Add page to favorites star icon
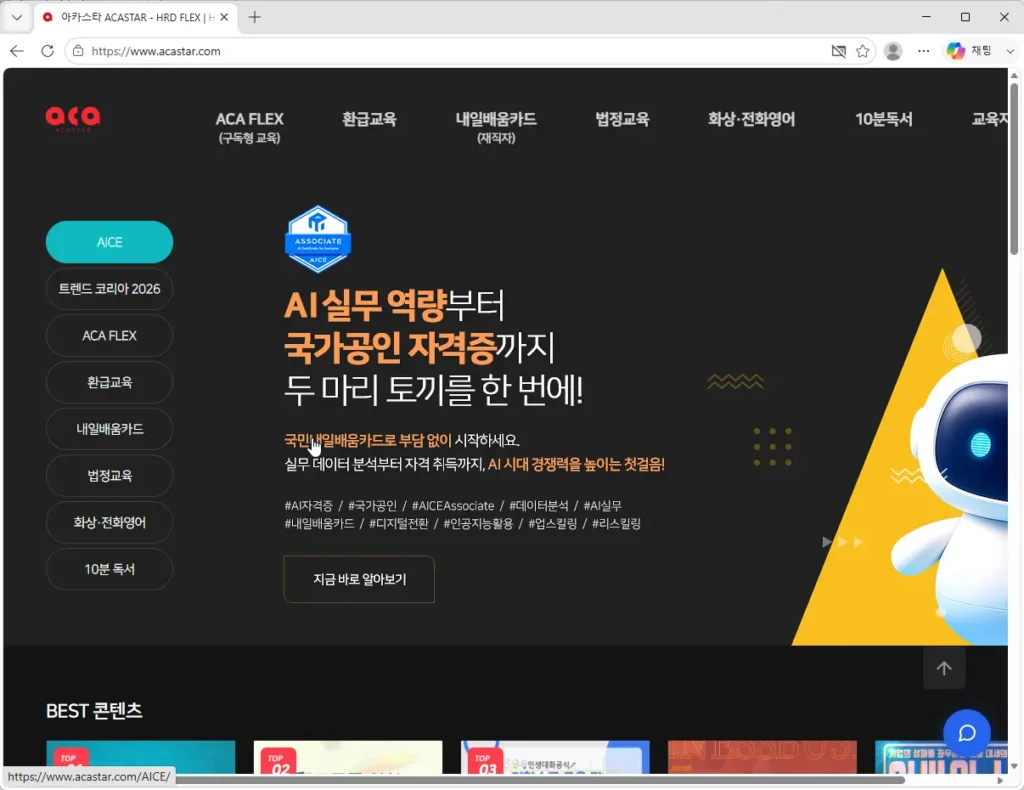The height and width of the screenshot is (790, 1024). (x=863, y=51)
